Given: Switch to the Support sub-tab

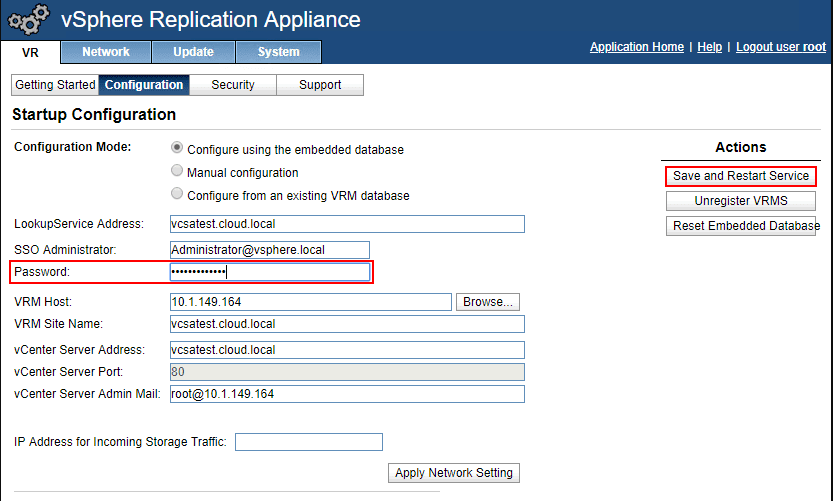Looking at the screenshot, I should point(320,85).
